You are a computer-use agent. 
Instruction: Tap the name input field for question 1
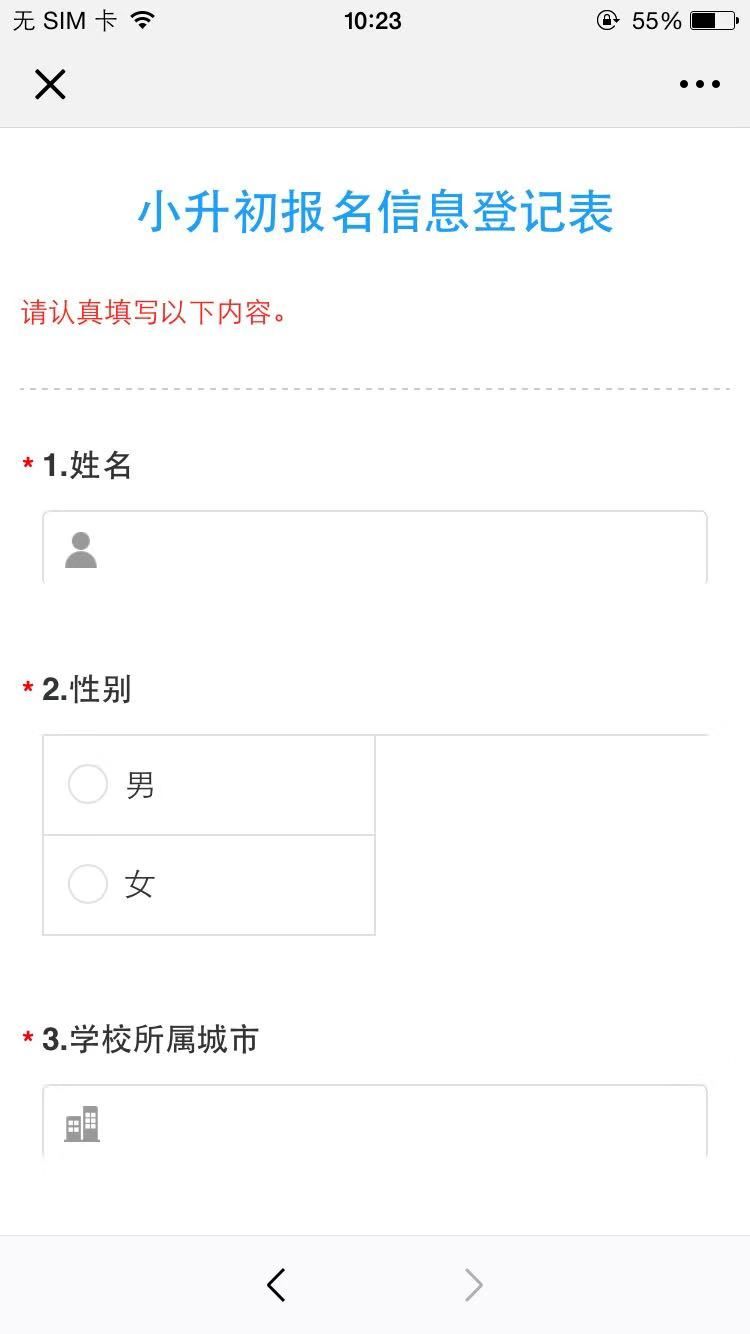[375, 548]
